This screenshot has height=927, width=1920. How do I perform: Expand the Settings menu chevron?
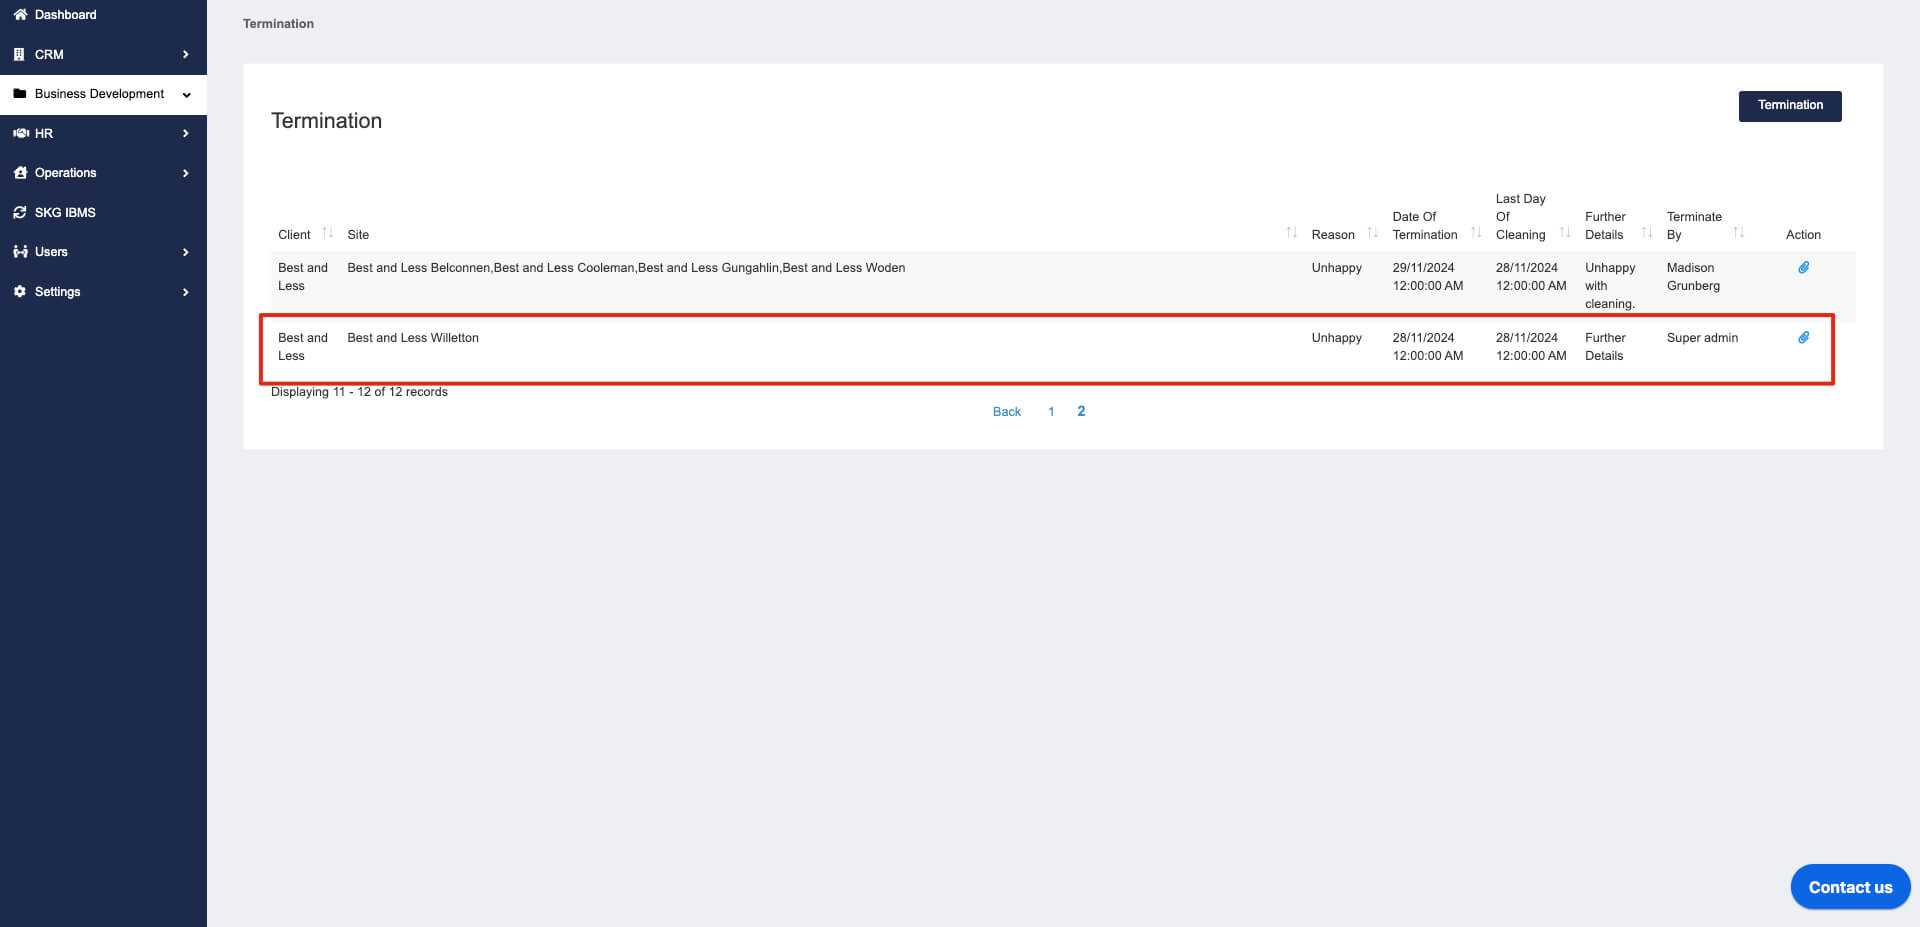point(186,293)
